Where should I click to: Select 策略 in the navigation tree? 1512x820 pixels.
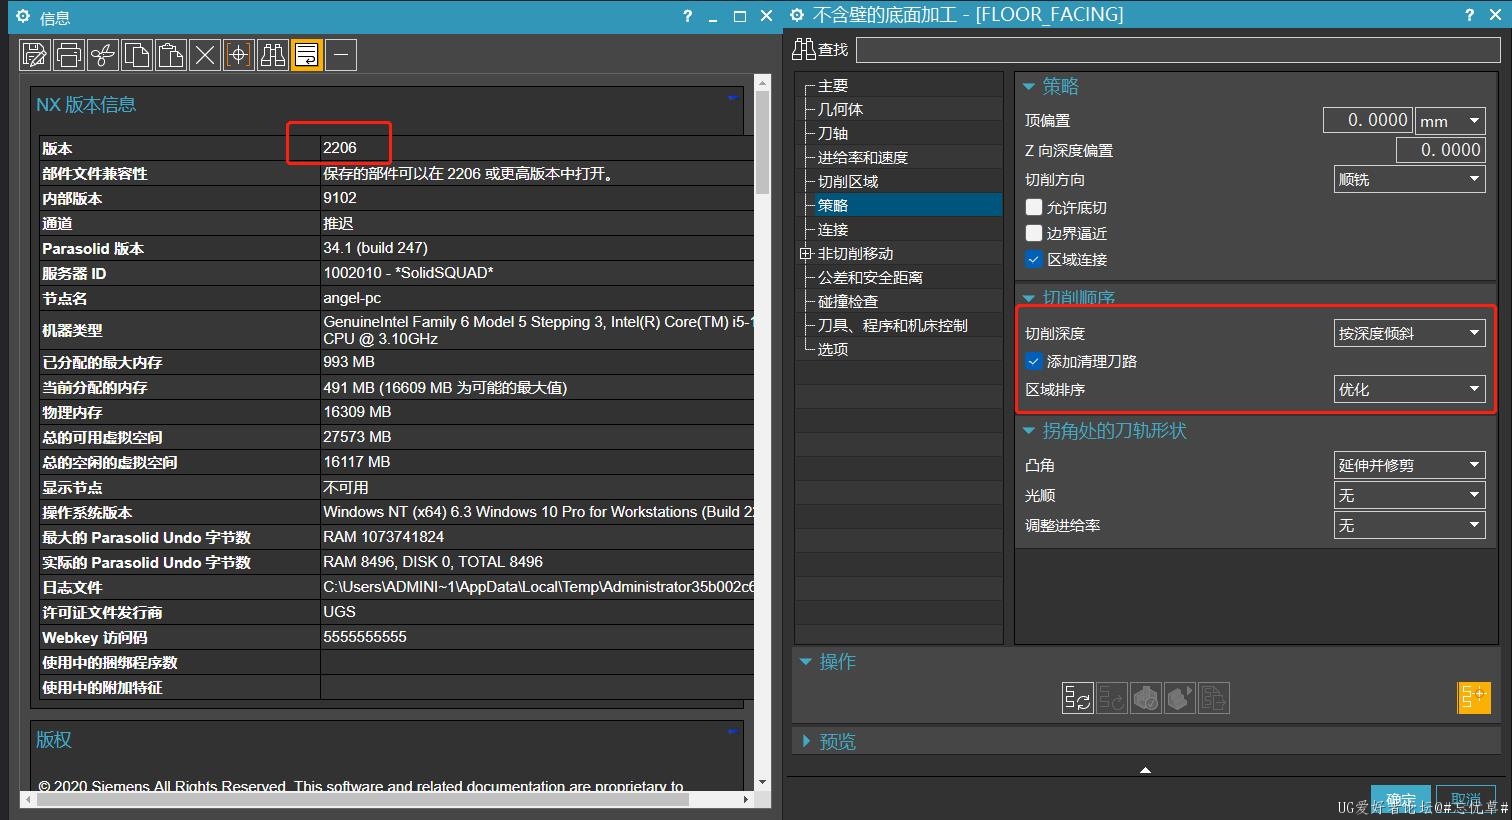[833, 205]
